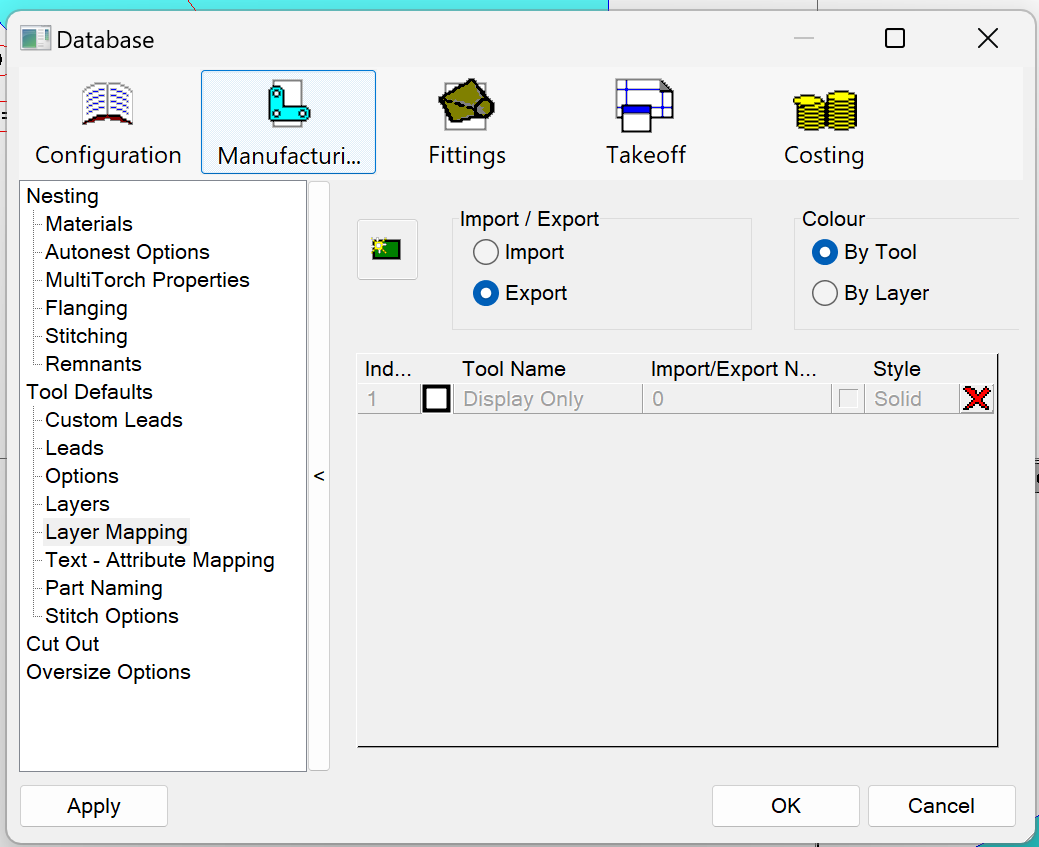1039x847 pixels.
Task: Select the Export radio button
Action: tap(486, 293)
